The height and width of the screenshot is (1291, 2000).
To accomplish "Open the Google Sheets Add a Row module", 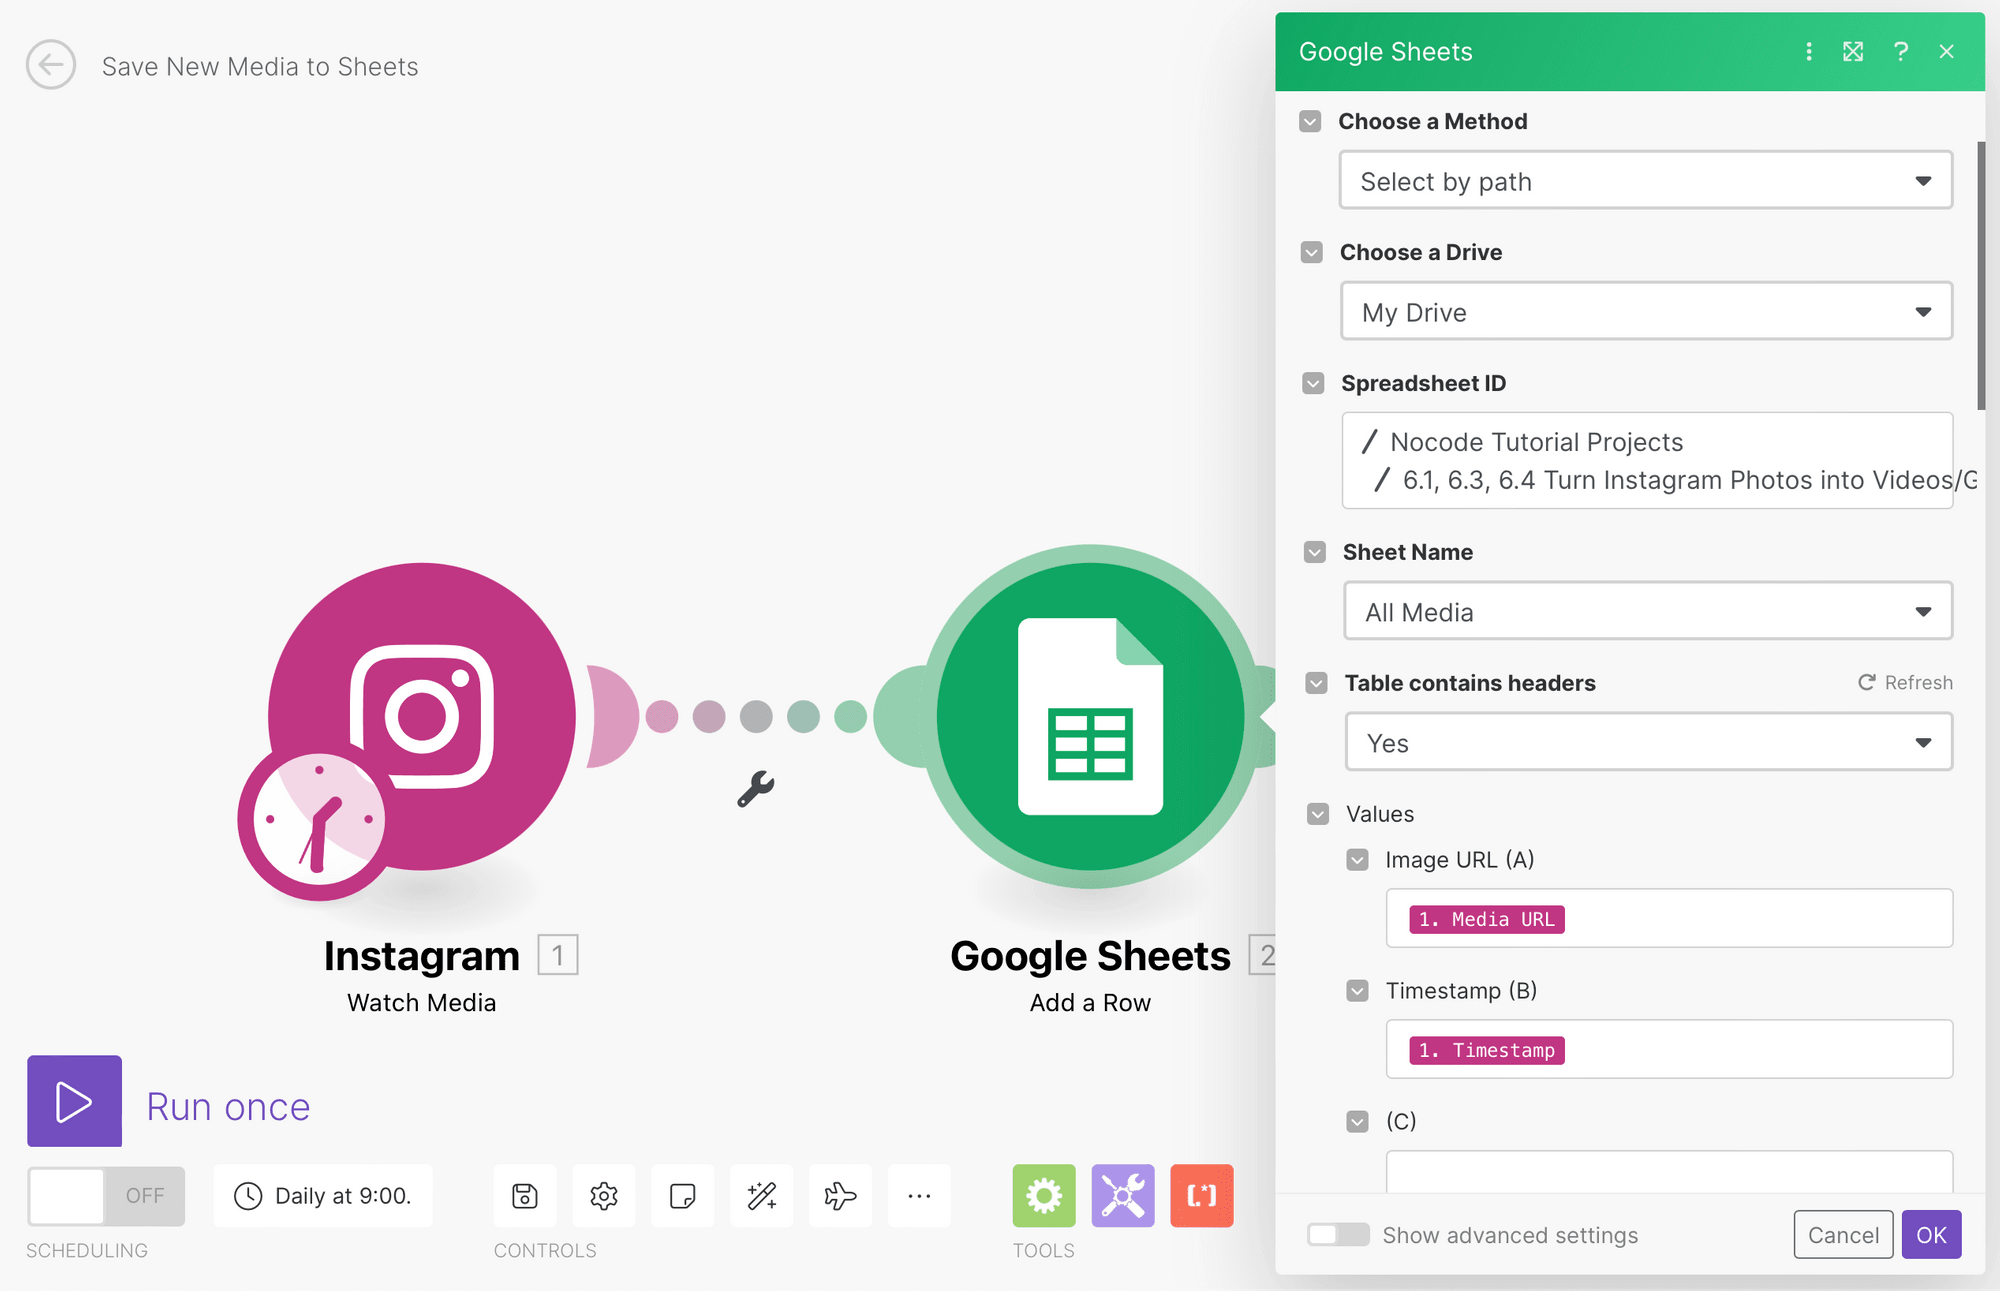I will coord(1091,716).
